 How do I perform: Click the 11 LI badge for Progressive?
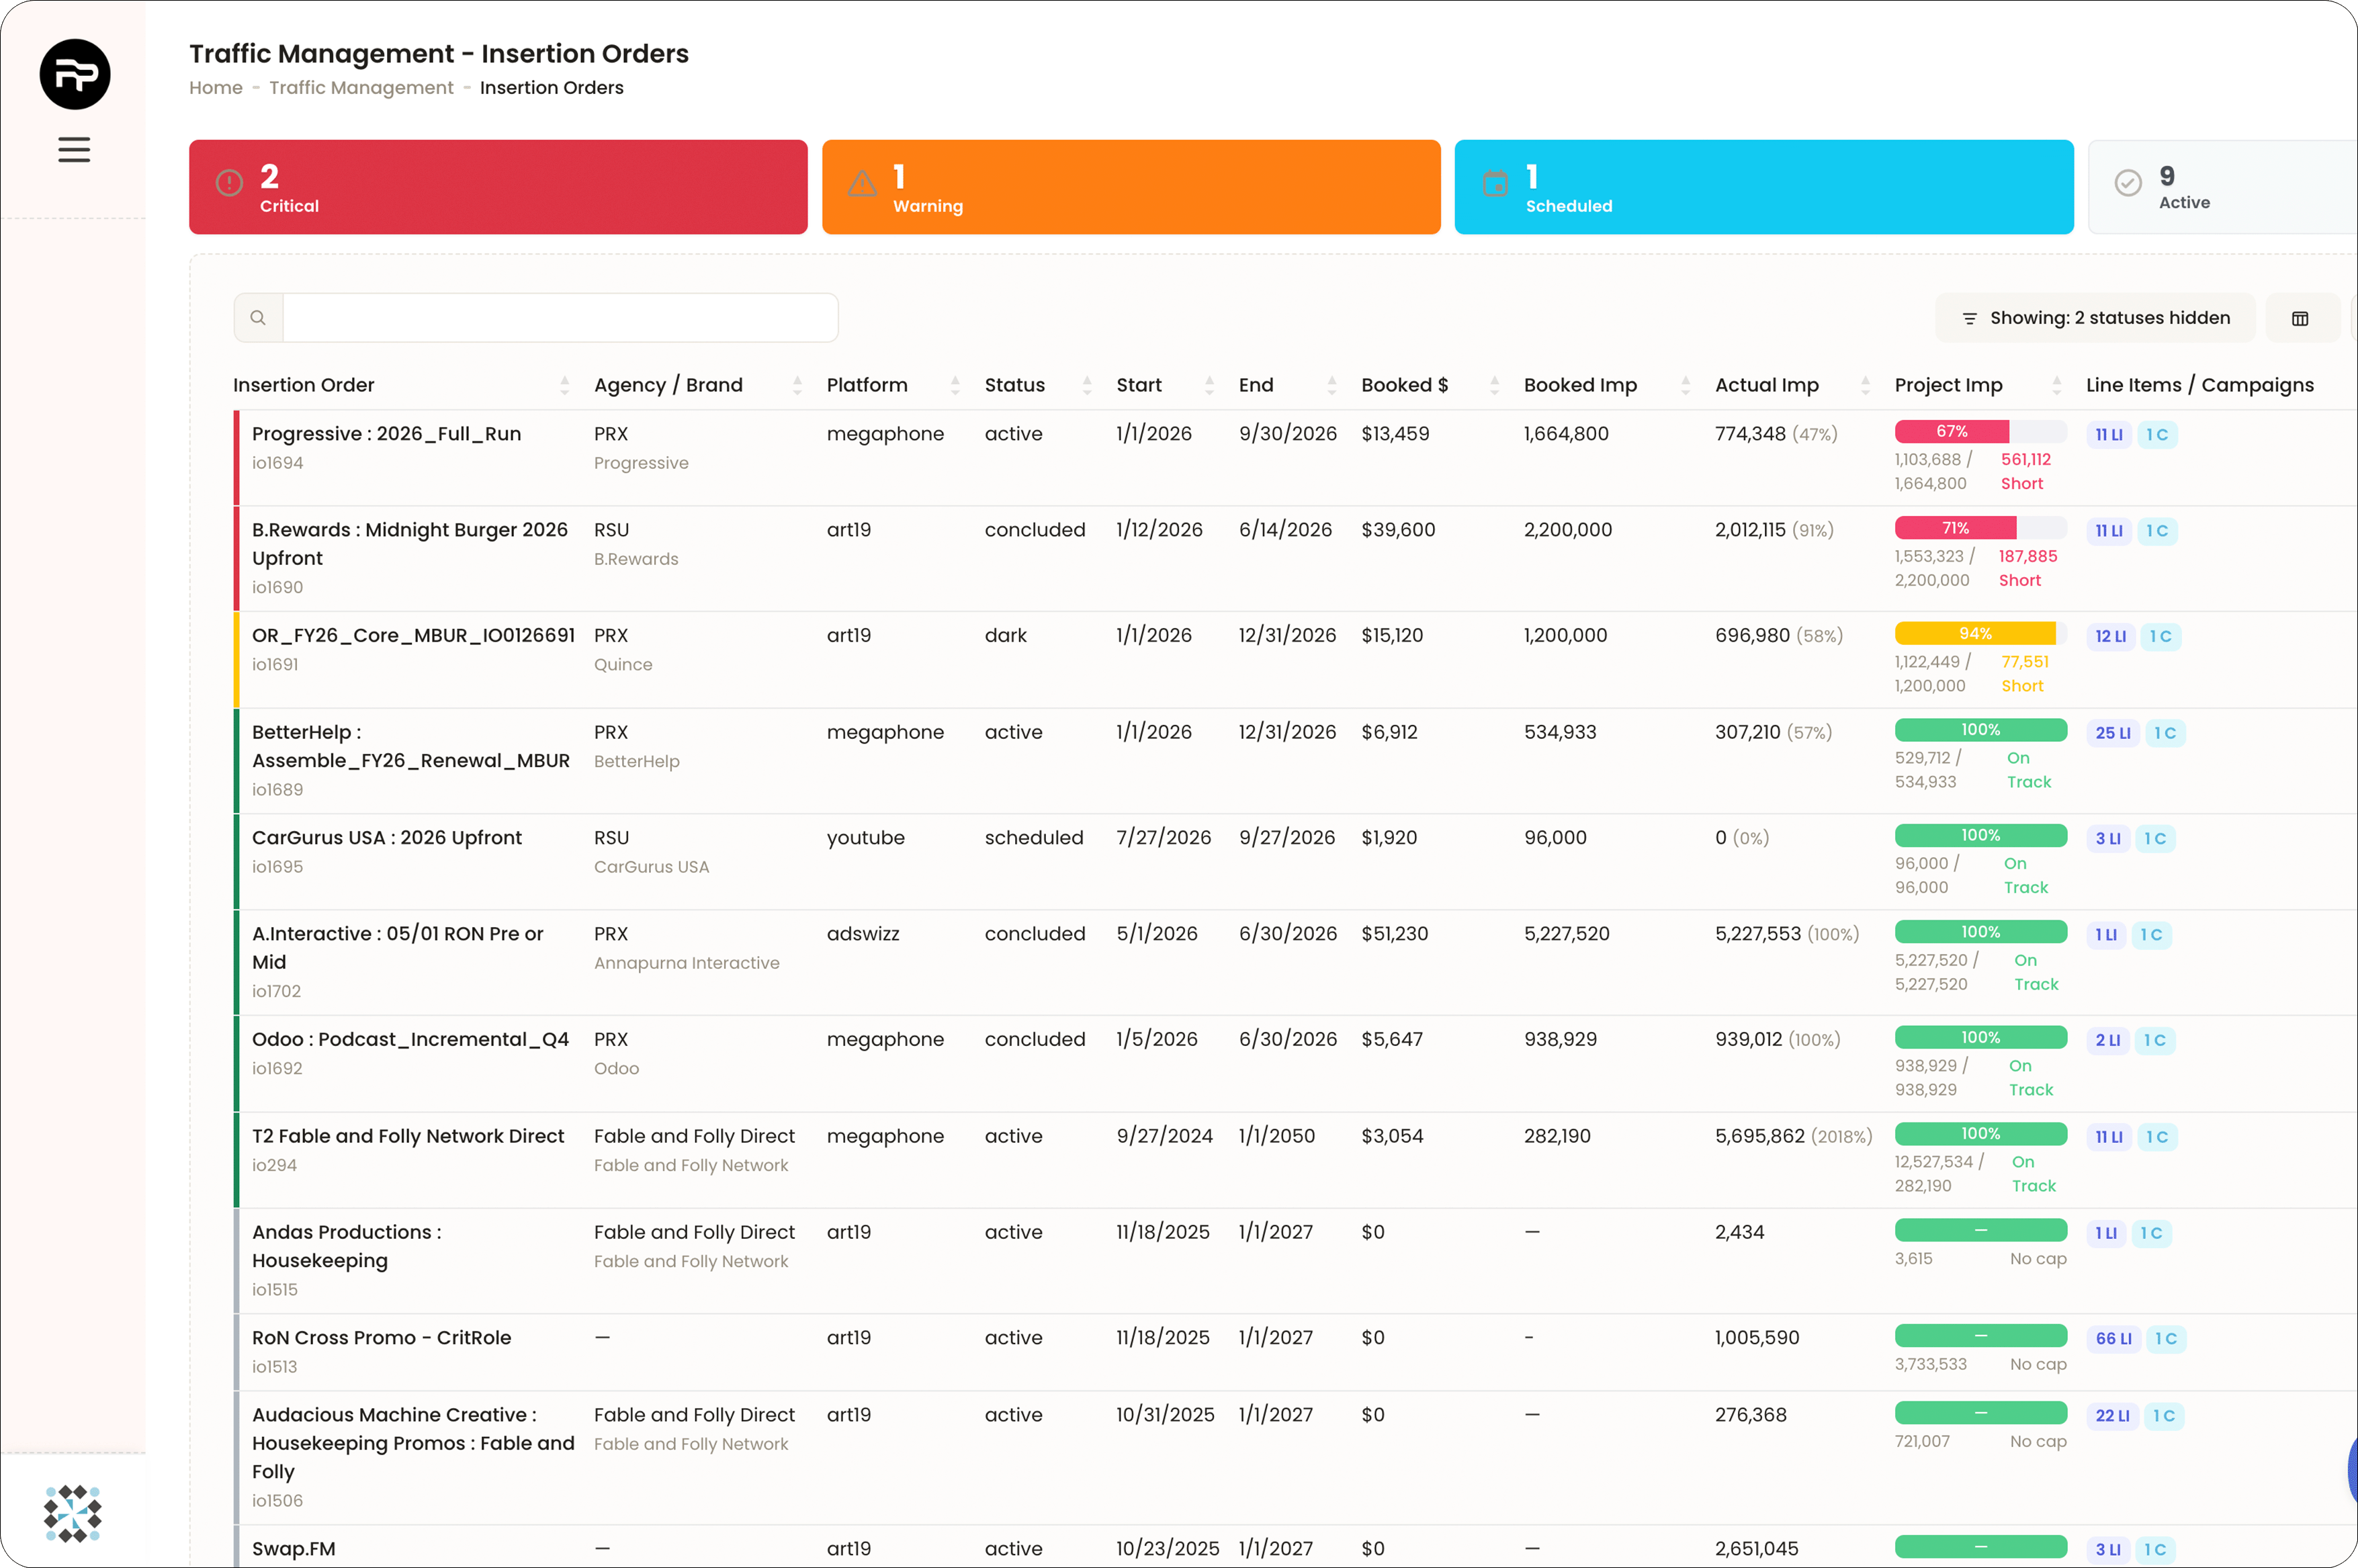[x=2109, y=435]
